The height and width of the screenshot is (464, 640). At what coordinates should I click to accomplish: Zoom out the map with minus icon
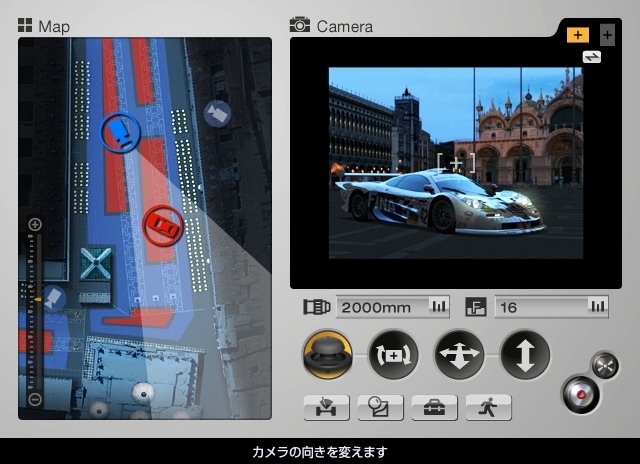click(35, 399)
